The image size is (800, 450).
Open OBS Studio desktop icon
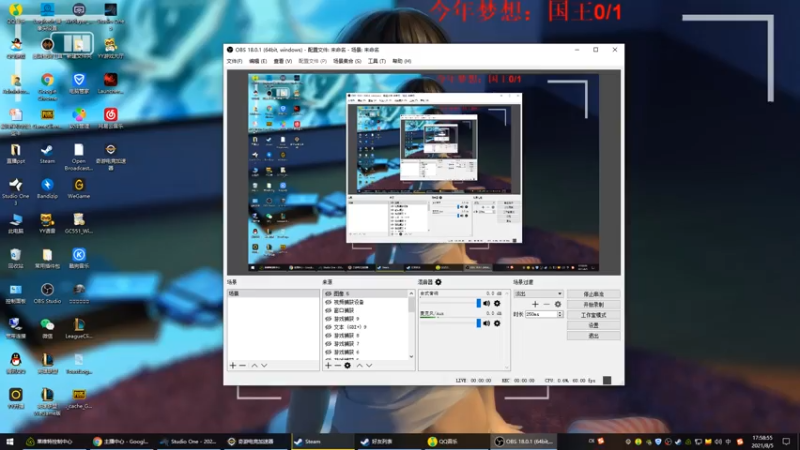(47, 293)
